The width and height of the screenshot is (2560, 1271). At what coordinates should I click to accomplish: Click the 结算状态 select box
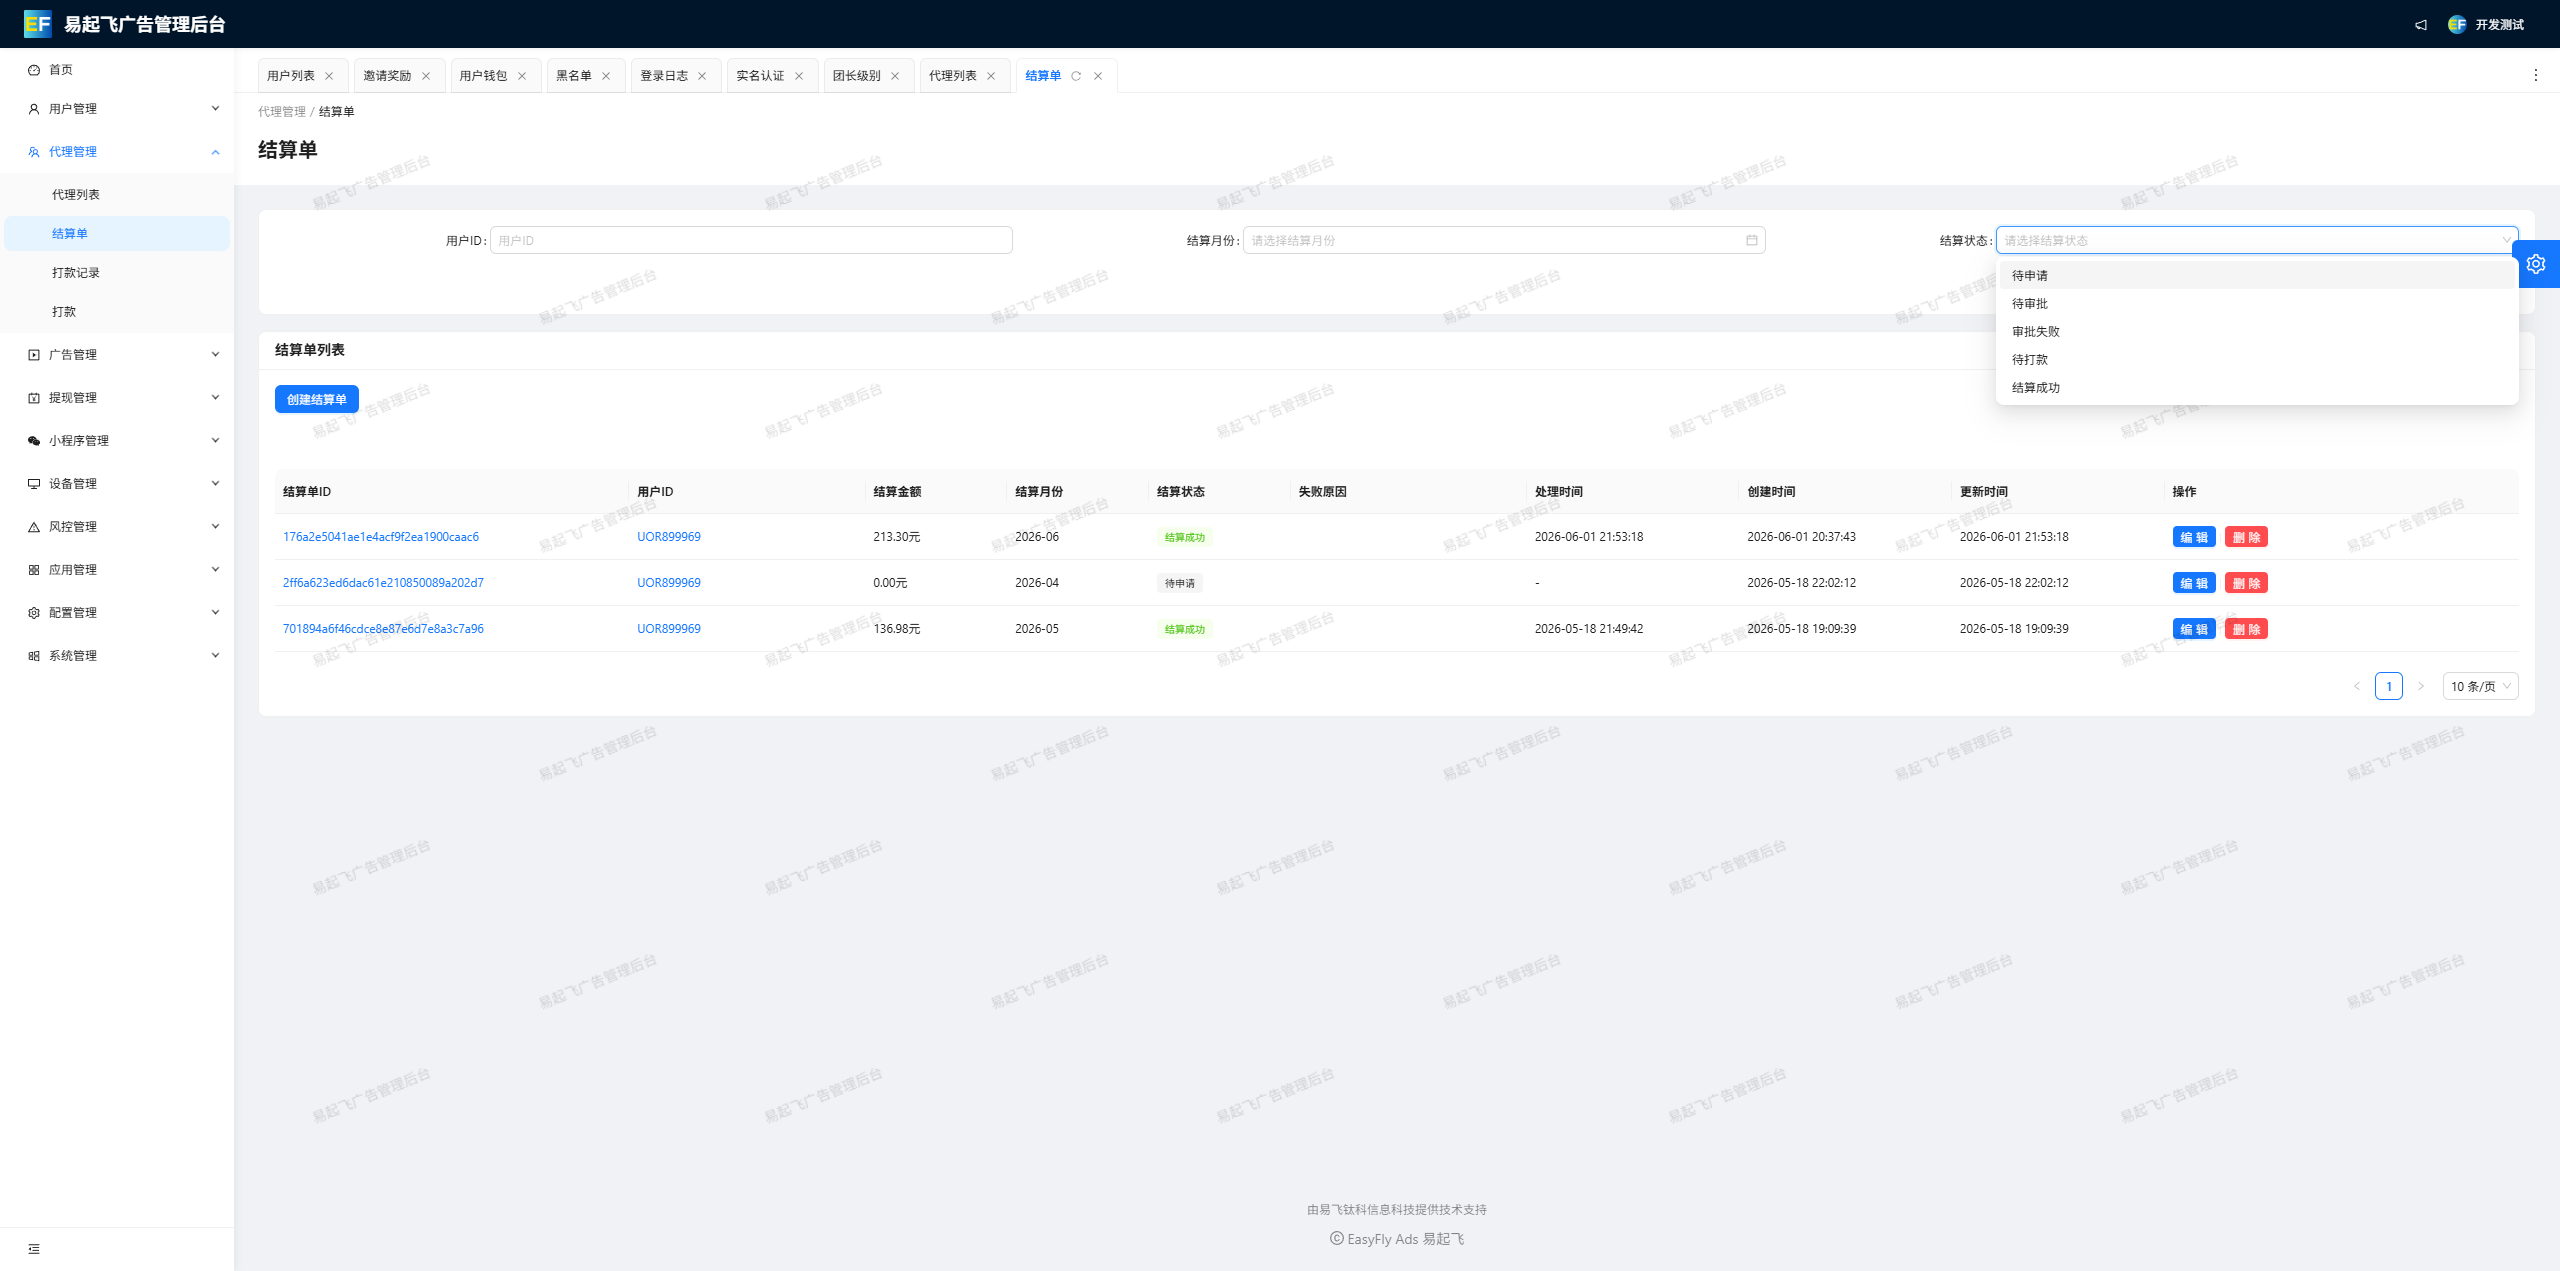point(2257,240)
